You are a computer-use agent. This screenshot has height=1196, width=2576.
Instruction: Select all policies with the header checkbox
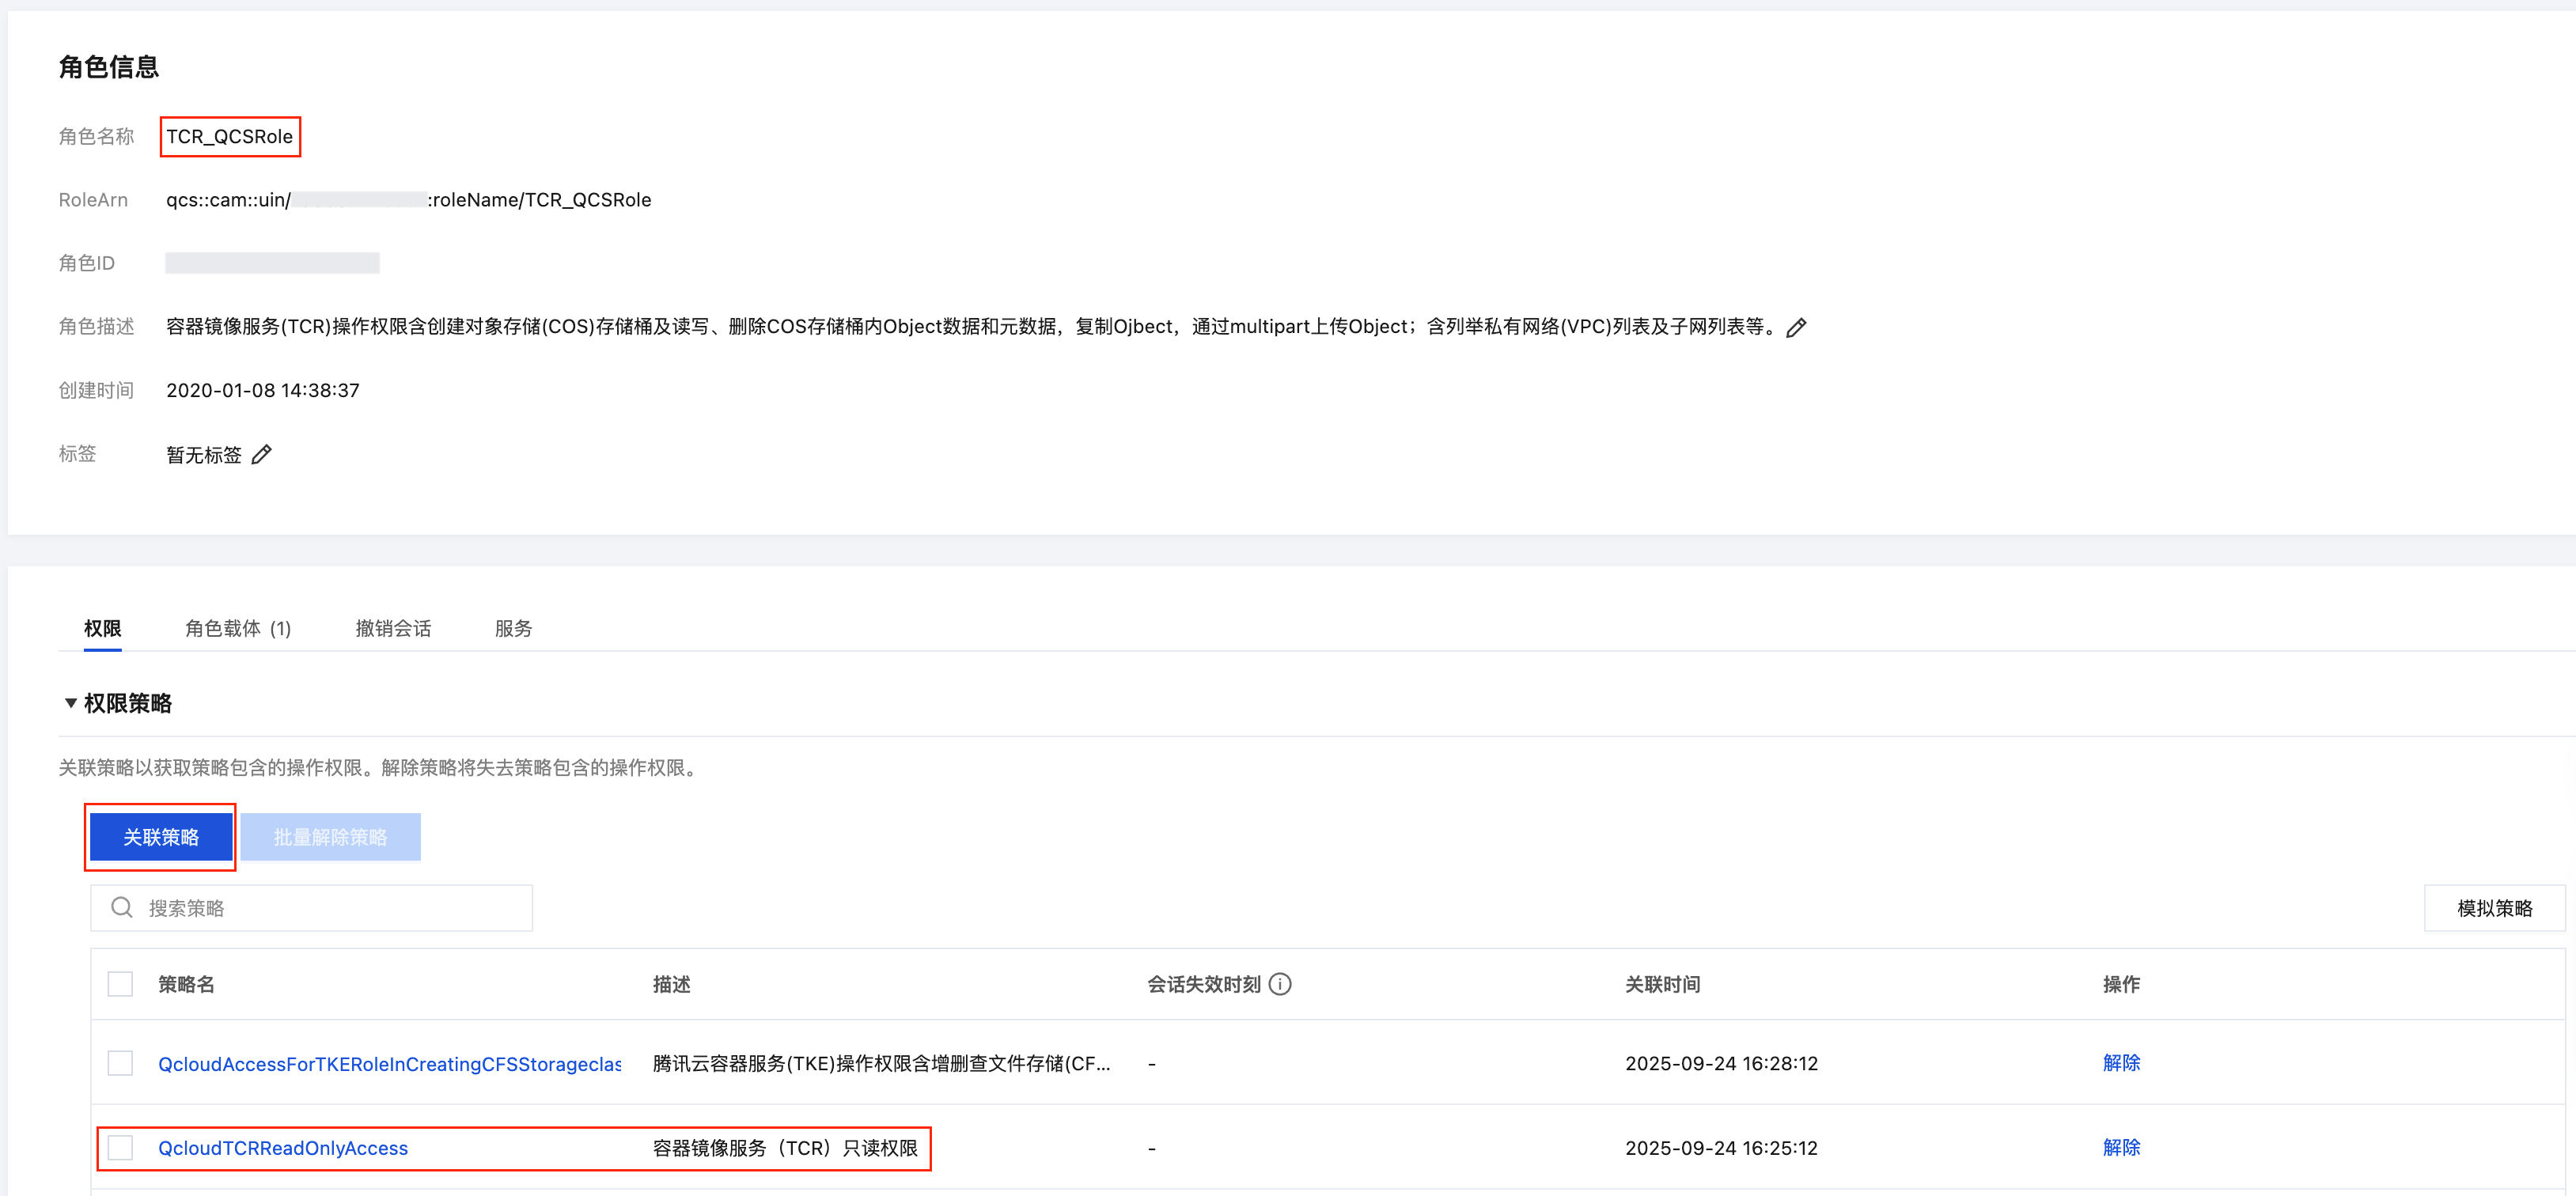(x=120, y=984)
